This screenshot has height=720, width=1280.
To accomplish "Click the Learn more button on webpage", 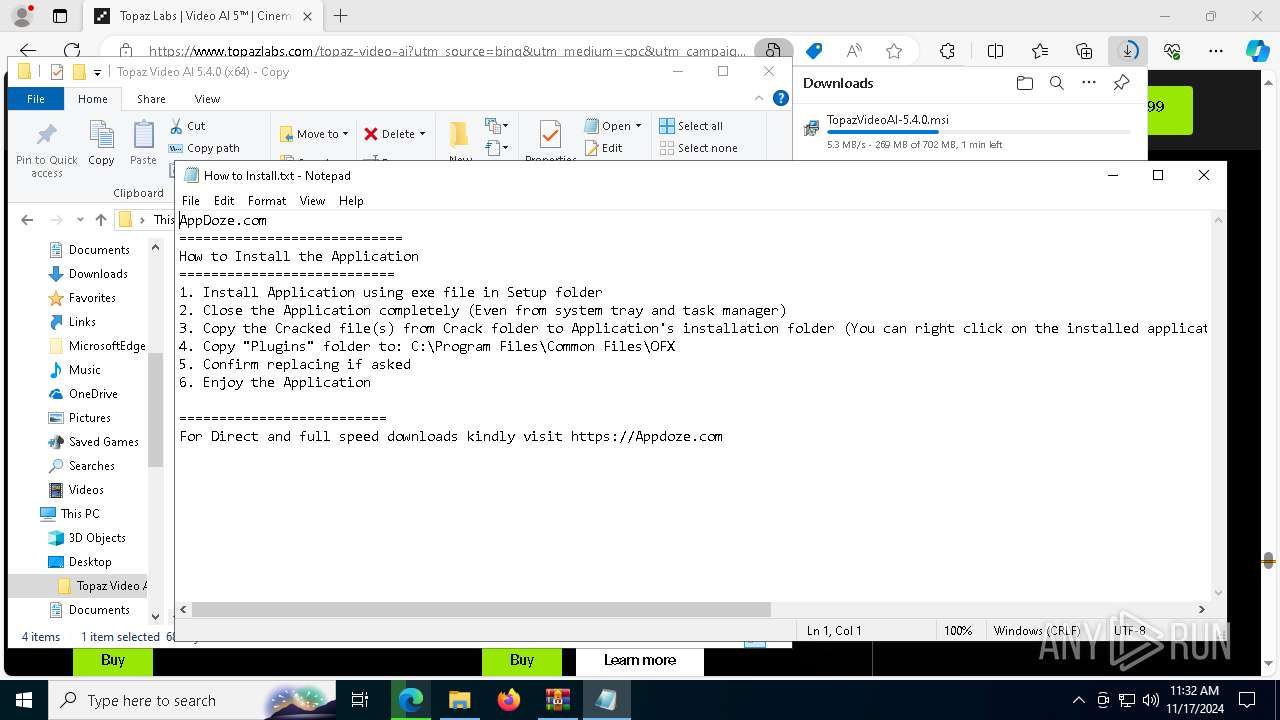I will click(x=640, y=660).
